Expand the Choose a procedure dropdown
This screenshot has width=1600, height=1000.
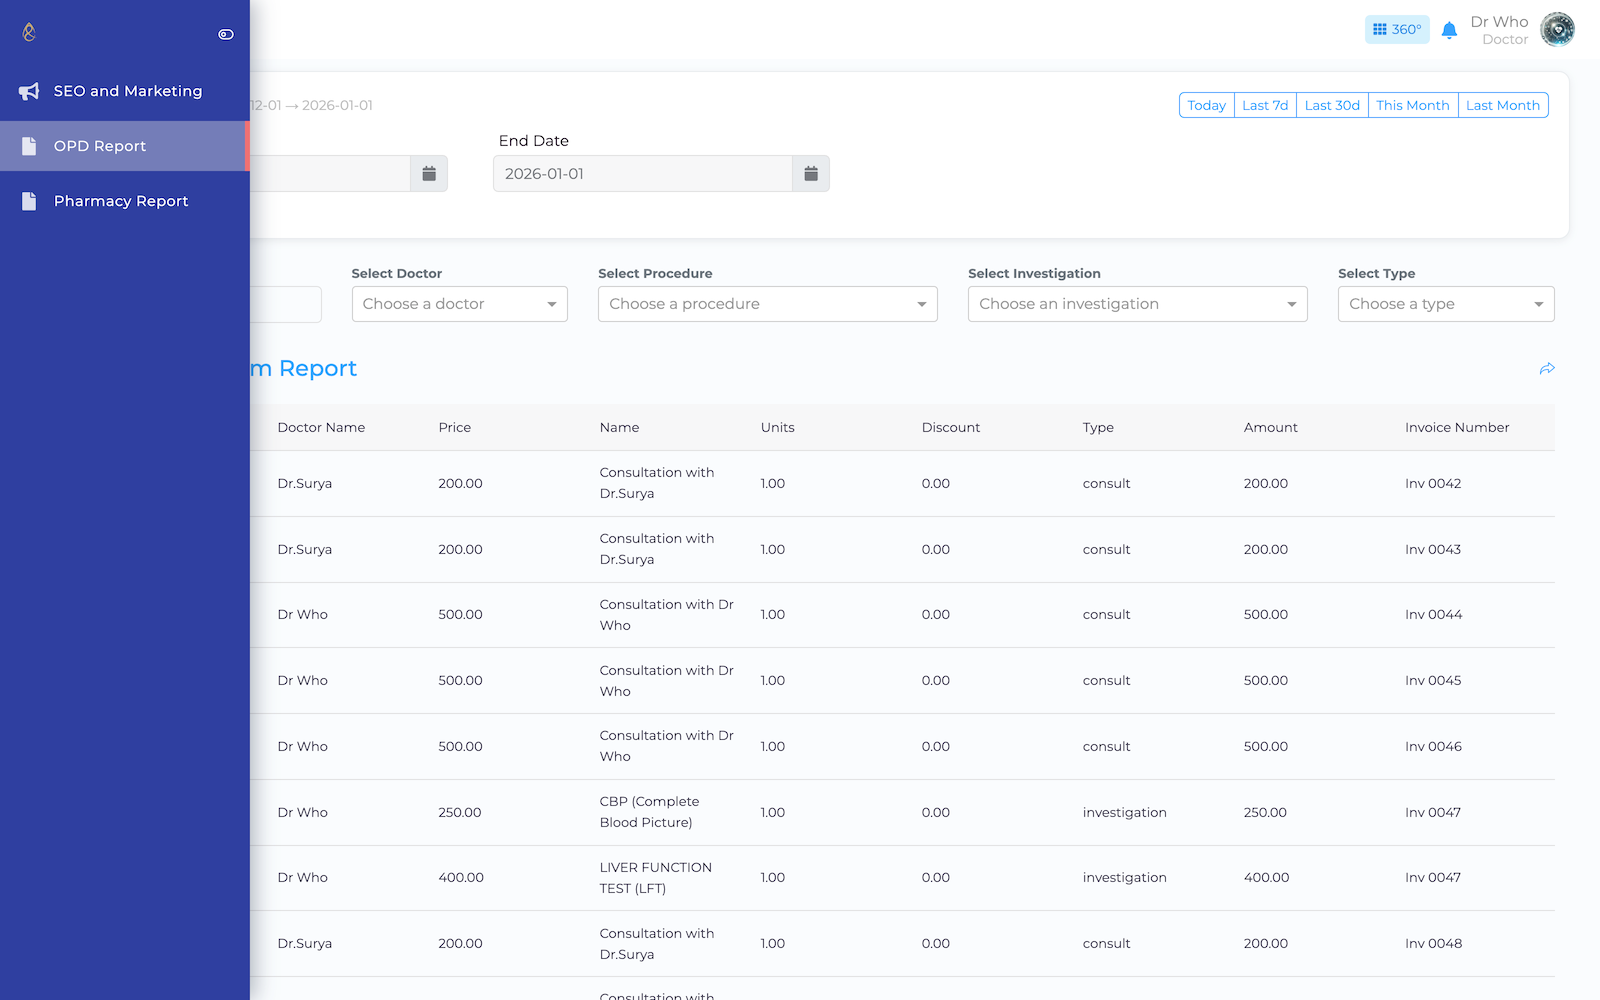point(767,304)
